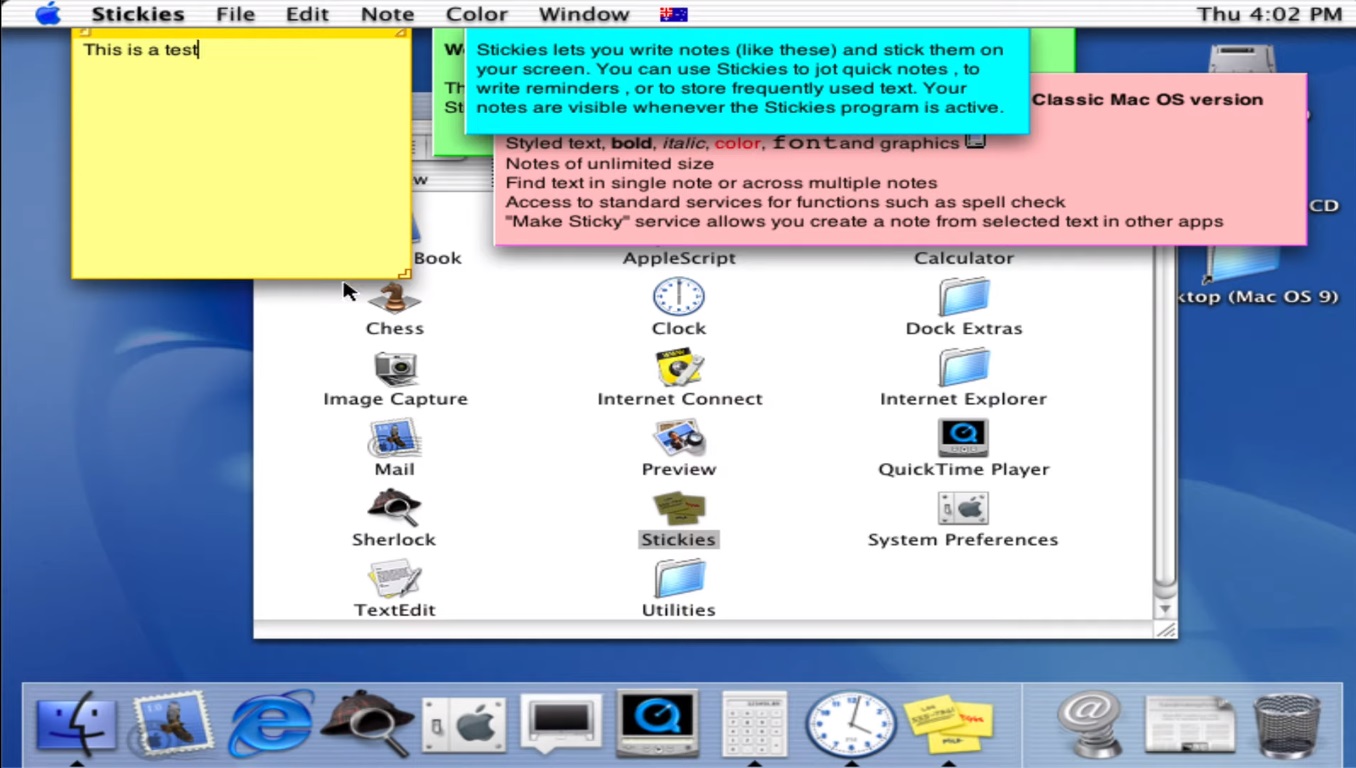Click the "(Mac OS 9)" desktop folder label
Image resolution: width=1356 pixels, height=768 pixels.
point(1258,297)
